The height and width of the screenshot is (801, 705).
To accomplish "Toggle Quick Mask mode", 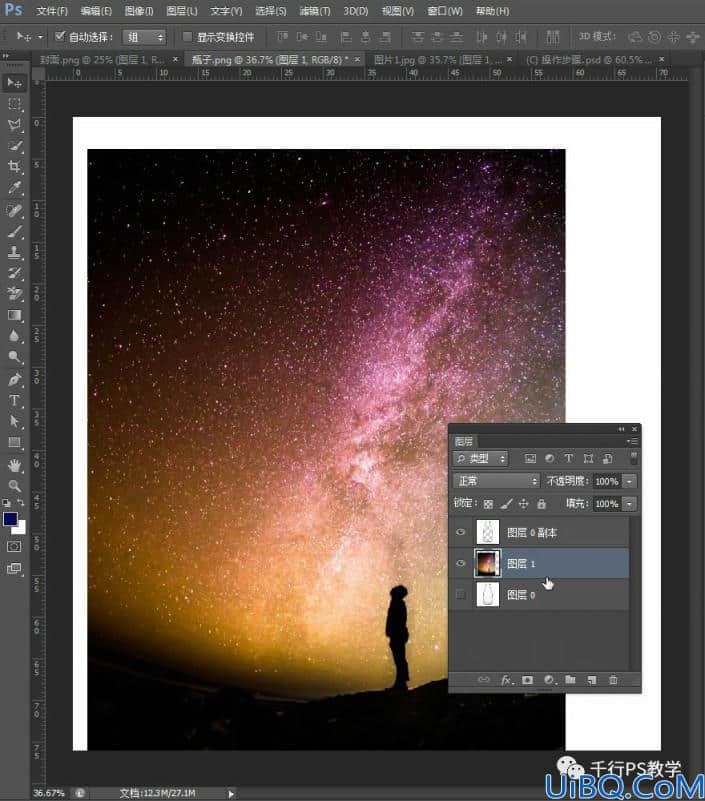I will (x=14, y=547).
